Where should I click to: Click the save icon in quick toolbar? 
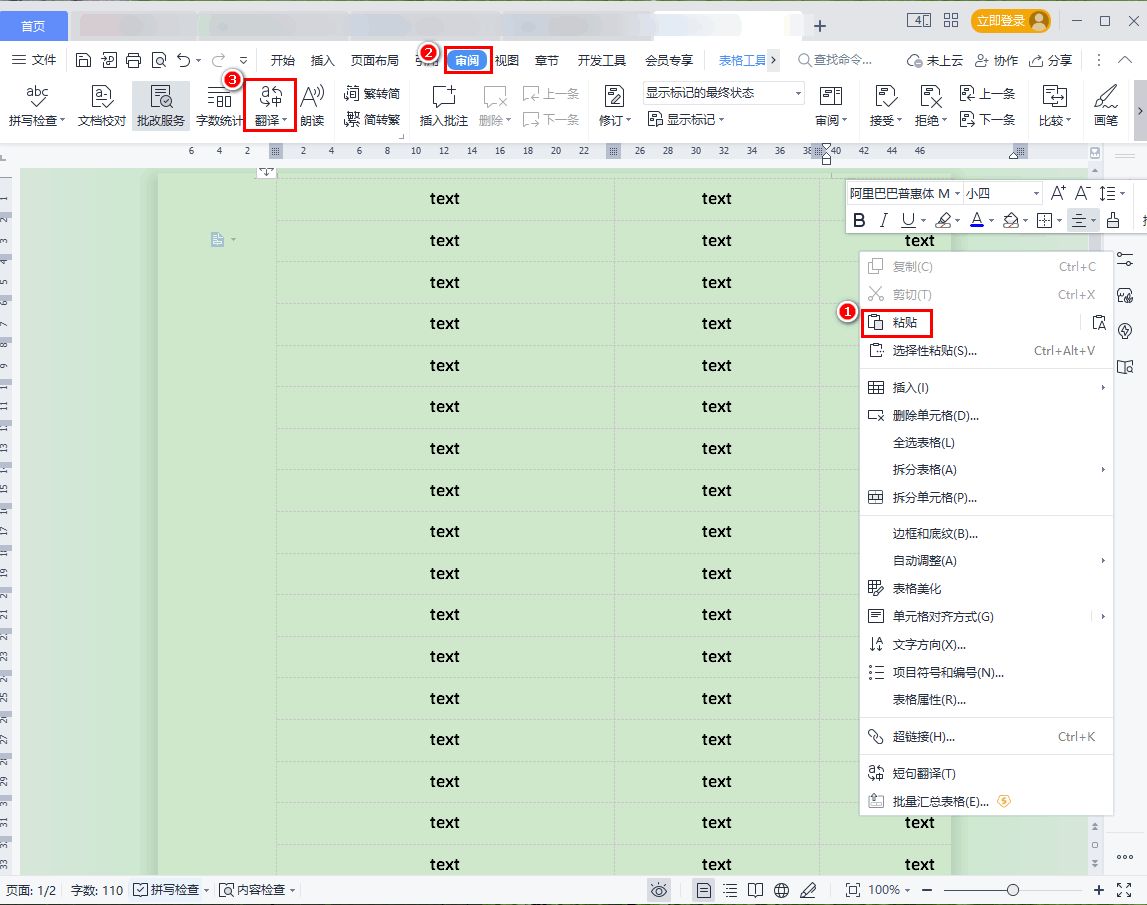click(83, 60)
